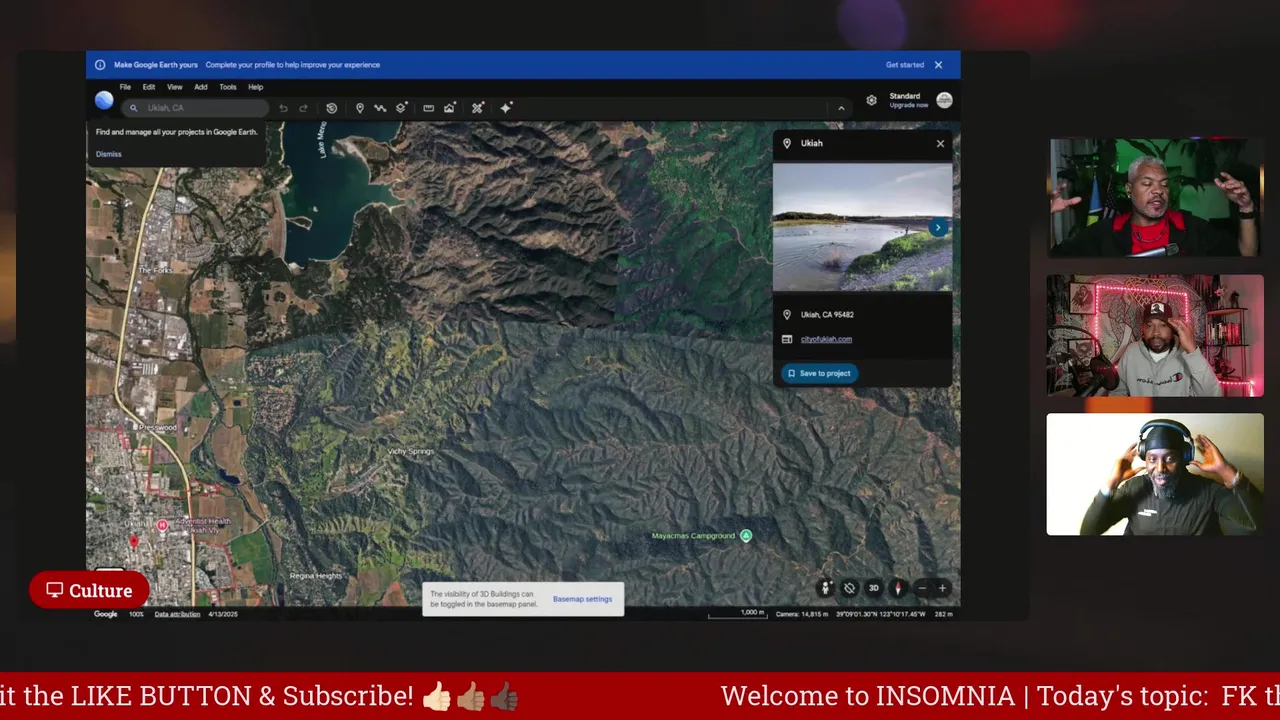The width and height of the screenshot is (1280, 720).
Task: Click the Adventist Health hospital marker
Action: click(x=162, y=524)
